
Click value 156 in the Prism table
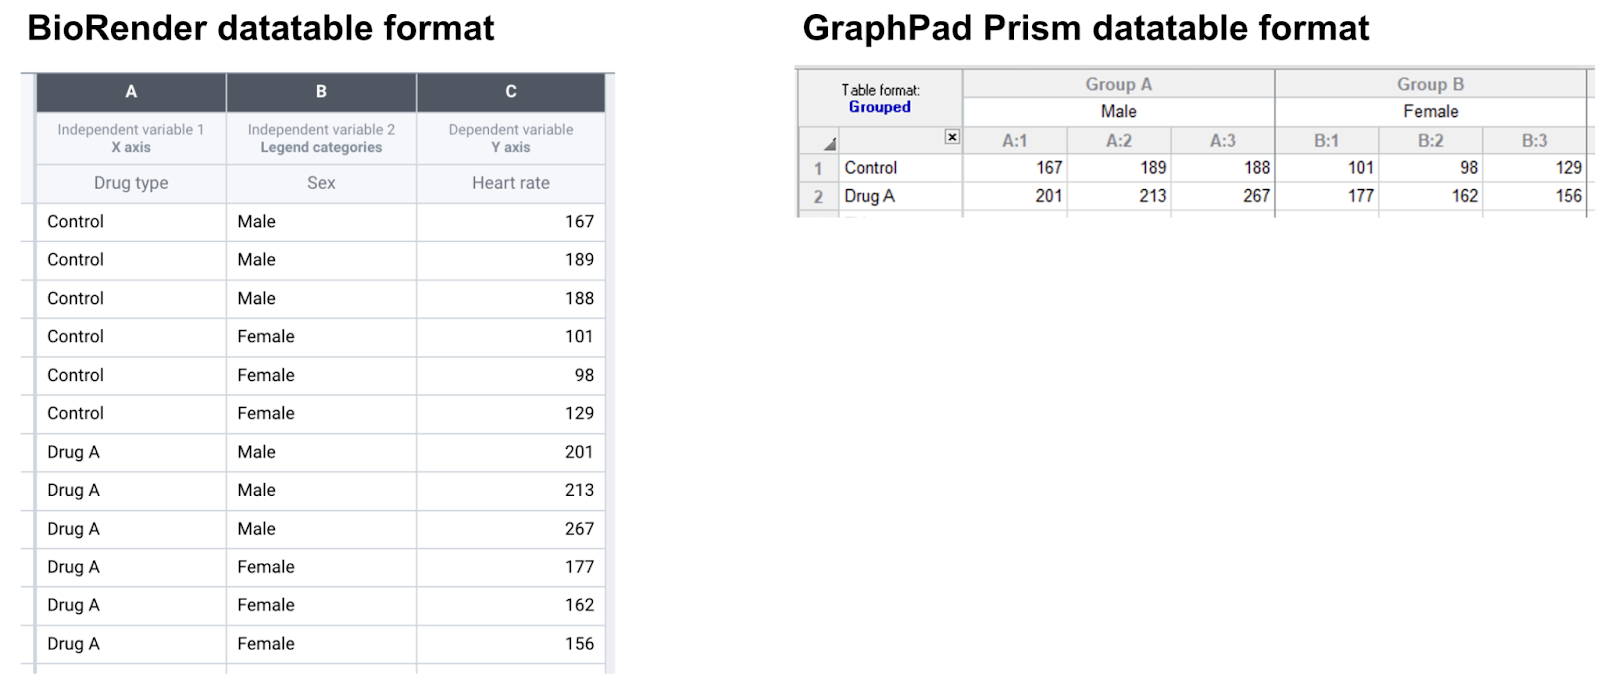(1568, 196)
